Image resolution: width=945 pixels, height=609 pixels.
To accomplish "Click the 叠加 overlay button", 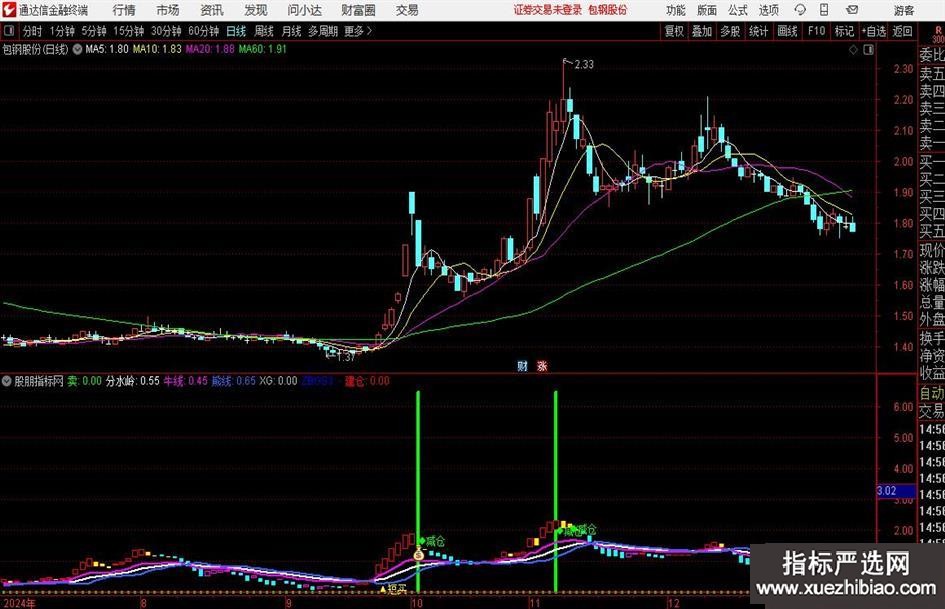I will coord(702,31).
